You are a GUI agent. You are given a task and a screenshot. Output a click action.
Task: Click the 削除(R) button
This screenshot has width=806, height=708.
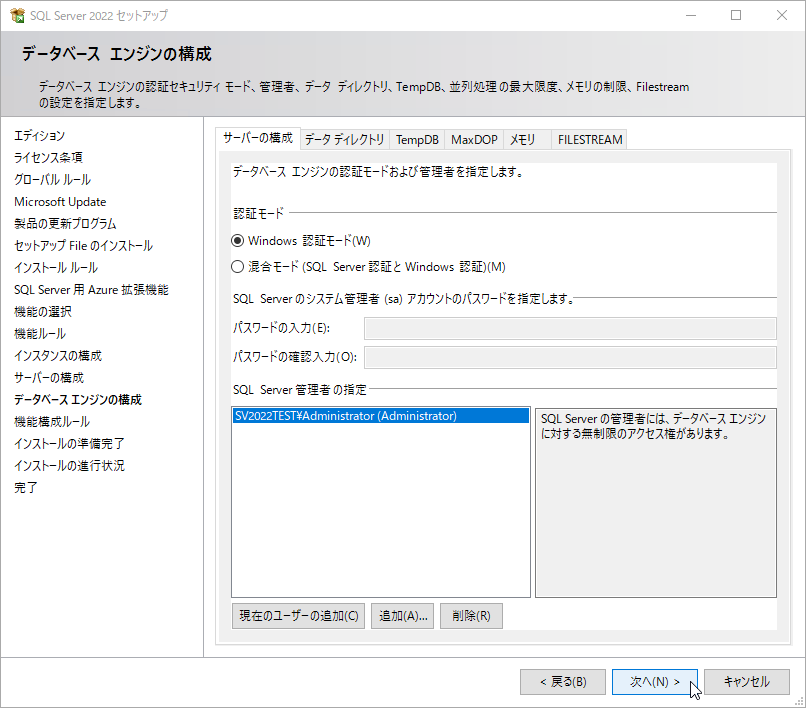pos(471,616)
